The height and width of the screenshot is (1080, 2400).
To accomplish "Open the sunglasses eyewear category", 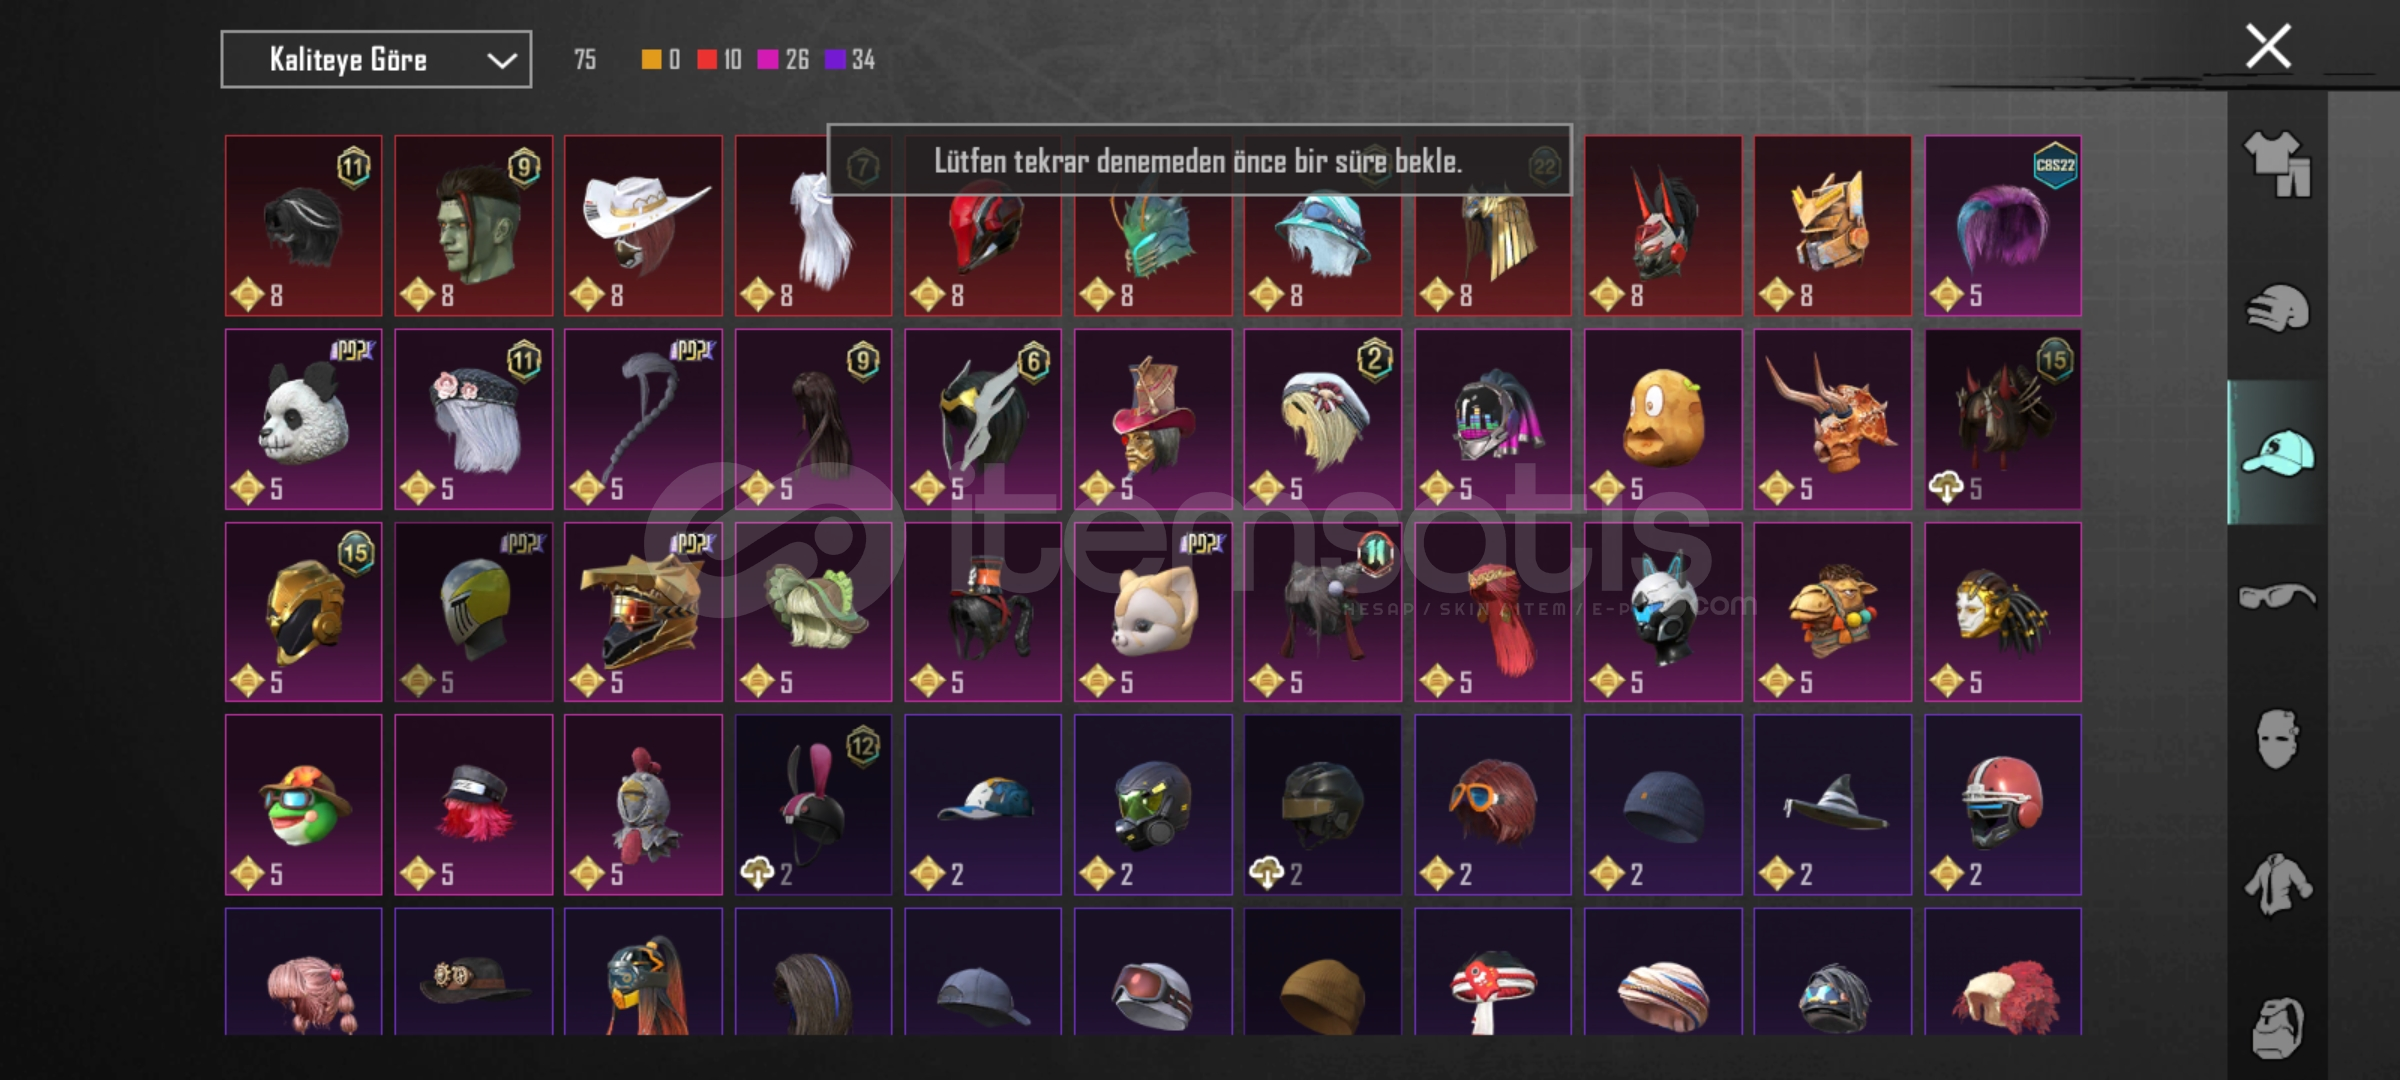I will point(2277,597).
